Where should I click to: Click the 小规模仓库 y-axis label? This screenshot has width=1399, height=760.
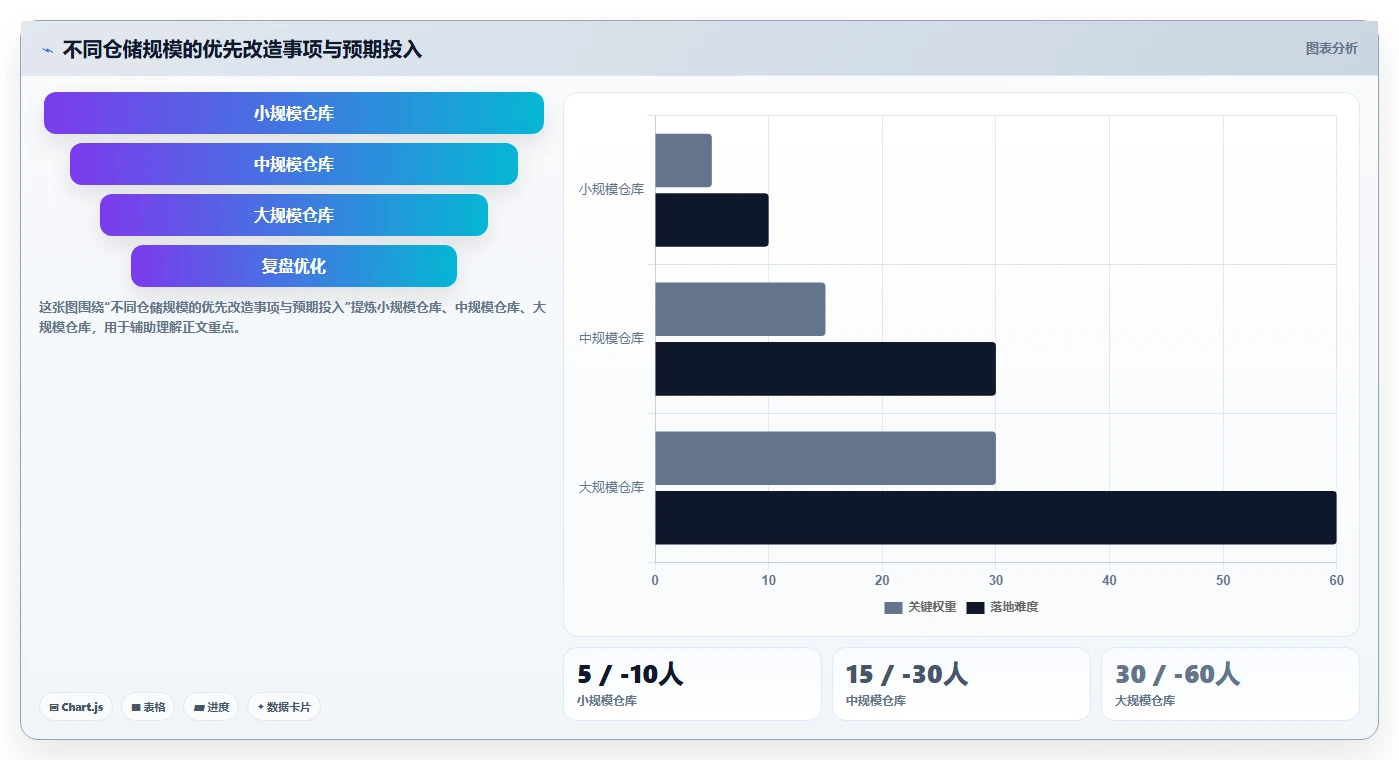point(611,189)
